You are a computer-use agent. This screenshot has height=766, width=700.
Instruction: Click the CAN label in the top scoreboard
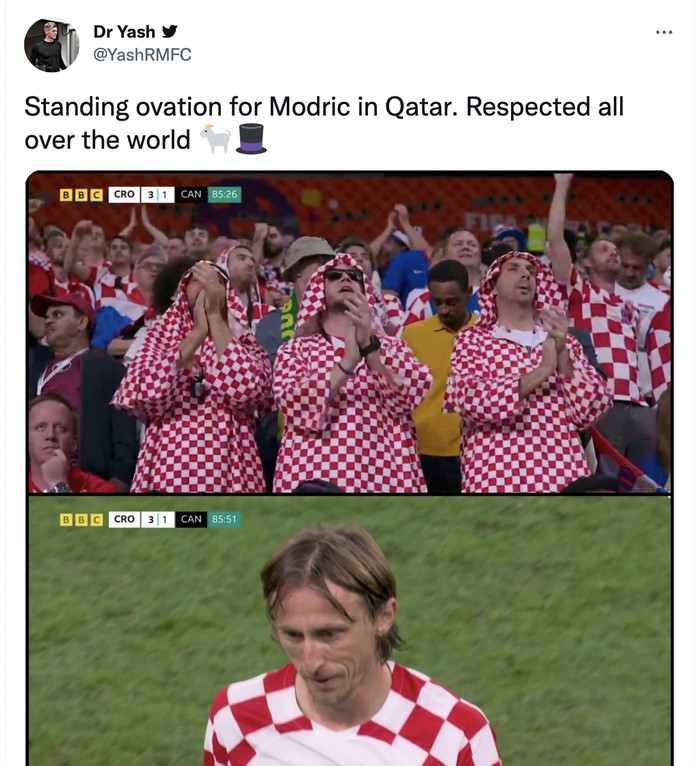click(x=190, y=194)
